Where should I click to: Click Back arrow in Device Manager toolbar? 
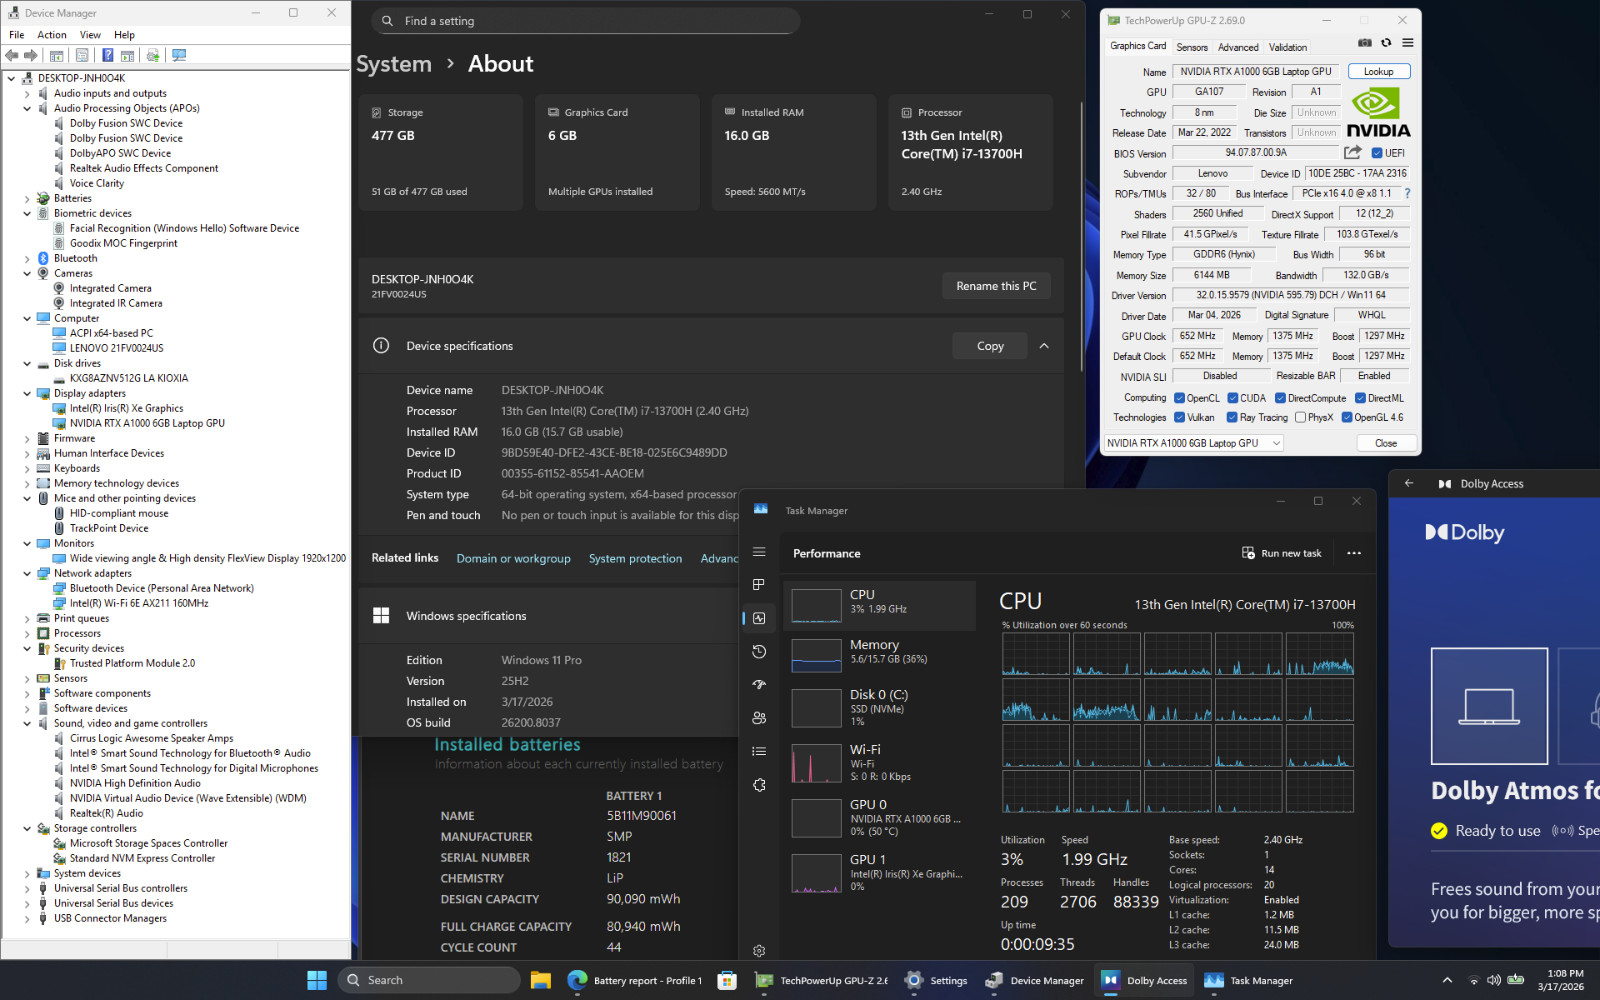tap(12, 56)
